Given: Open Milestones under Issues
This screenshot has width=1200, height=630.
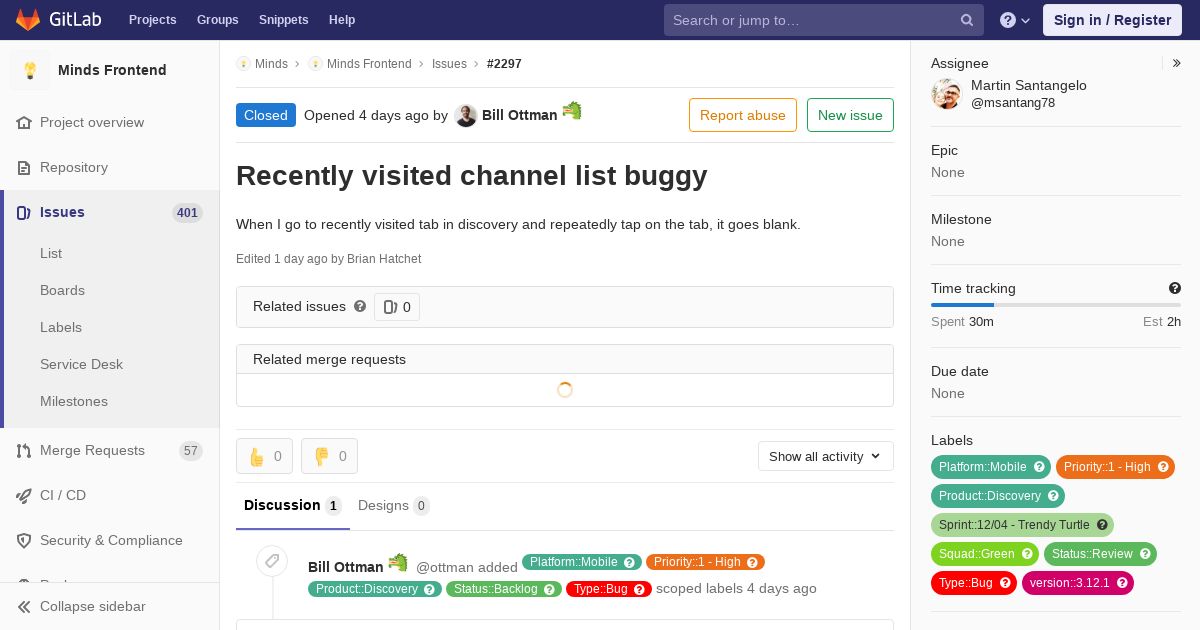Looking at the screenshot, I should point(74,402).
